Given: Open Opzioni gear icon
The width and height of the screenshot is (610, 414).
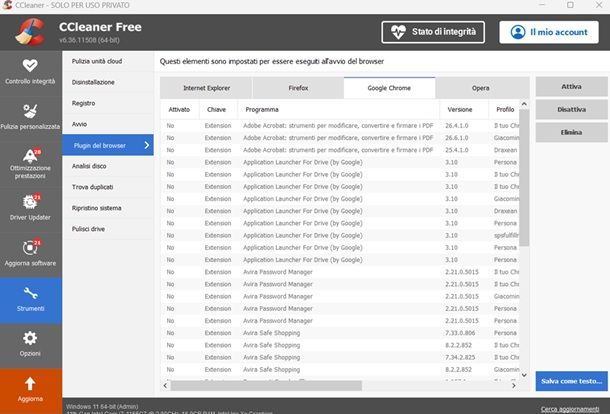Looking at the screenshot, I should point(30,339).
